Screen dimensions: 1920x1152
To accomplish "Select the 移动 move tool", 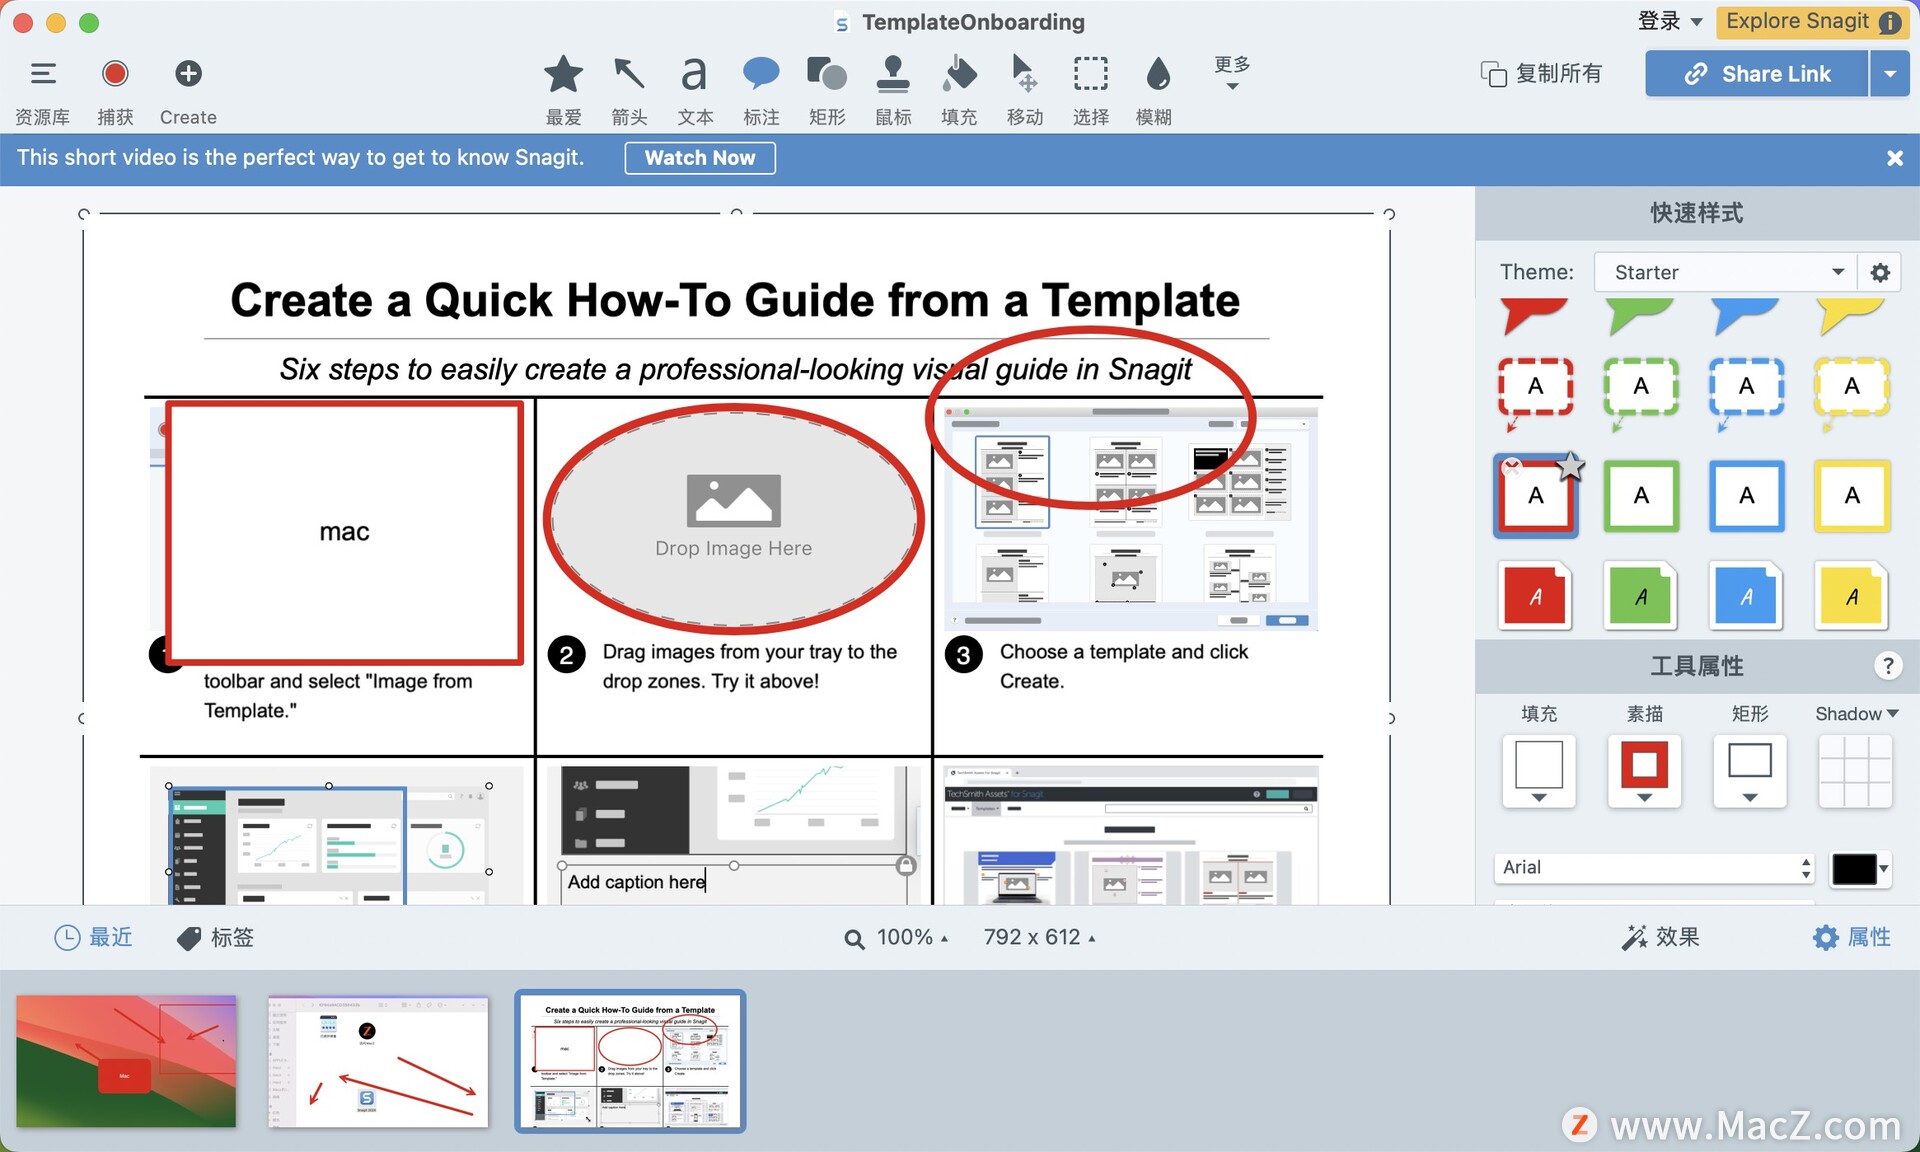I will coord(1024,74).
